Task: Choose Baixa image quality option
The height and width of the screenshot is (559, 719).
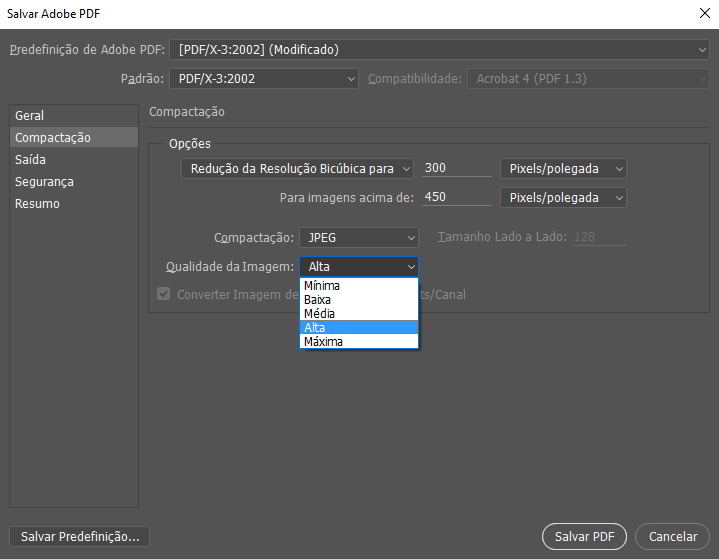Action: tap(318, 300)
